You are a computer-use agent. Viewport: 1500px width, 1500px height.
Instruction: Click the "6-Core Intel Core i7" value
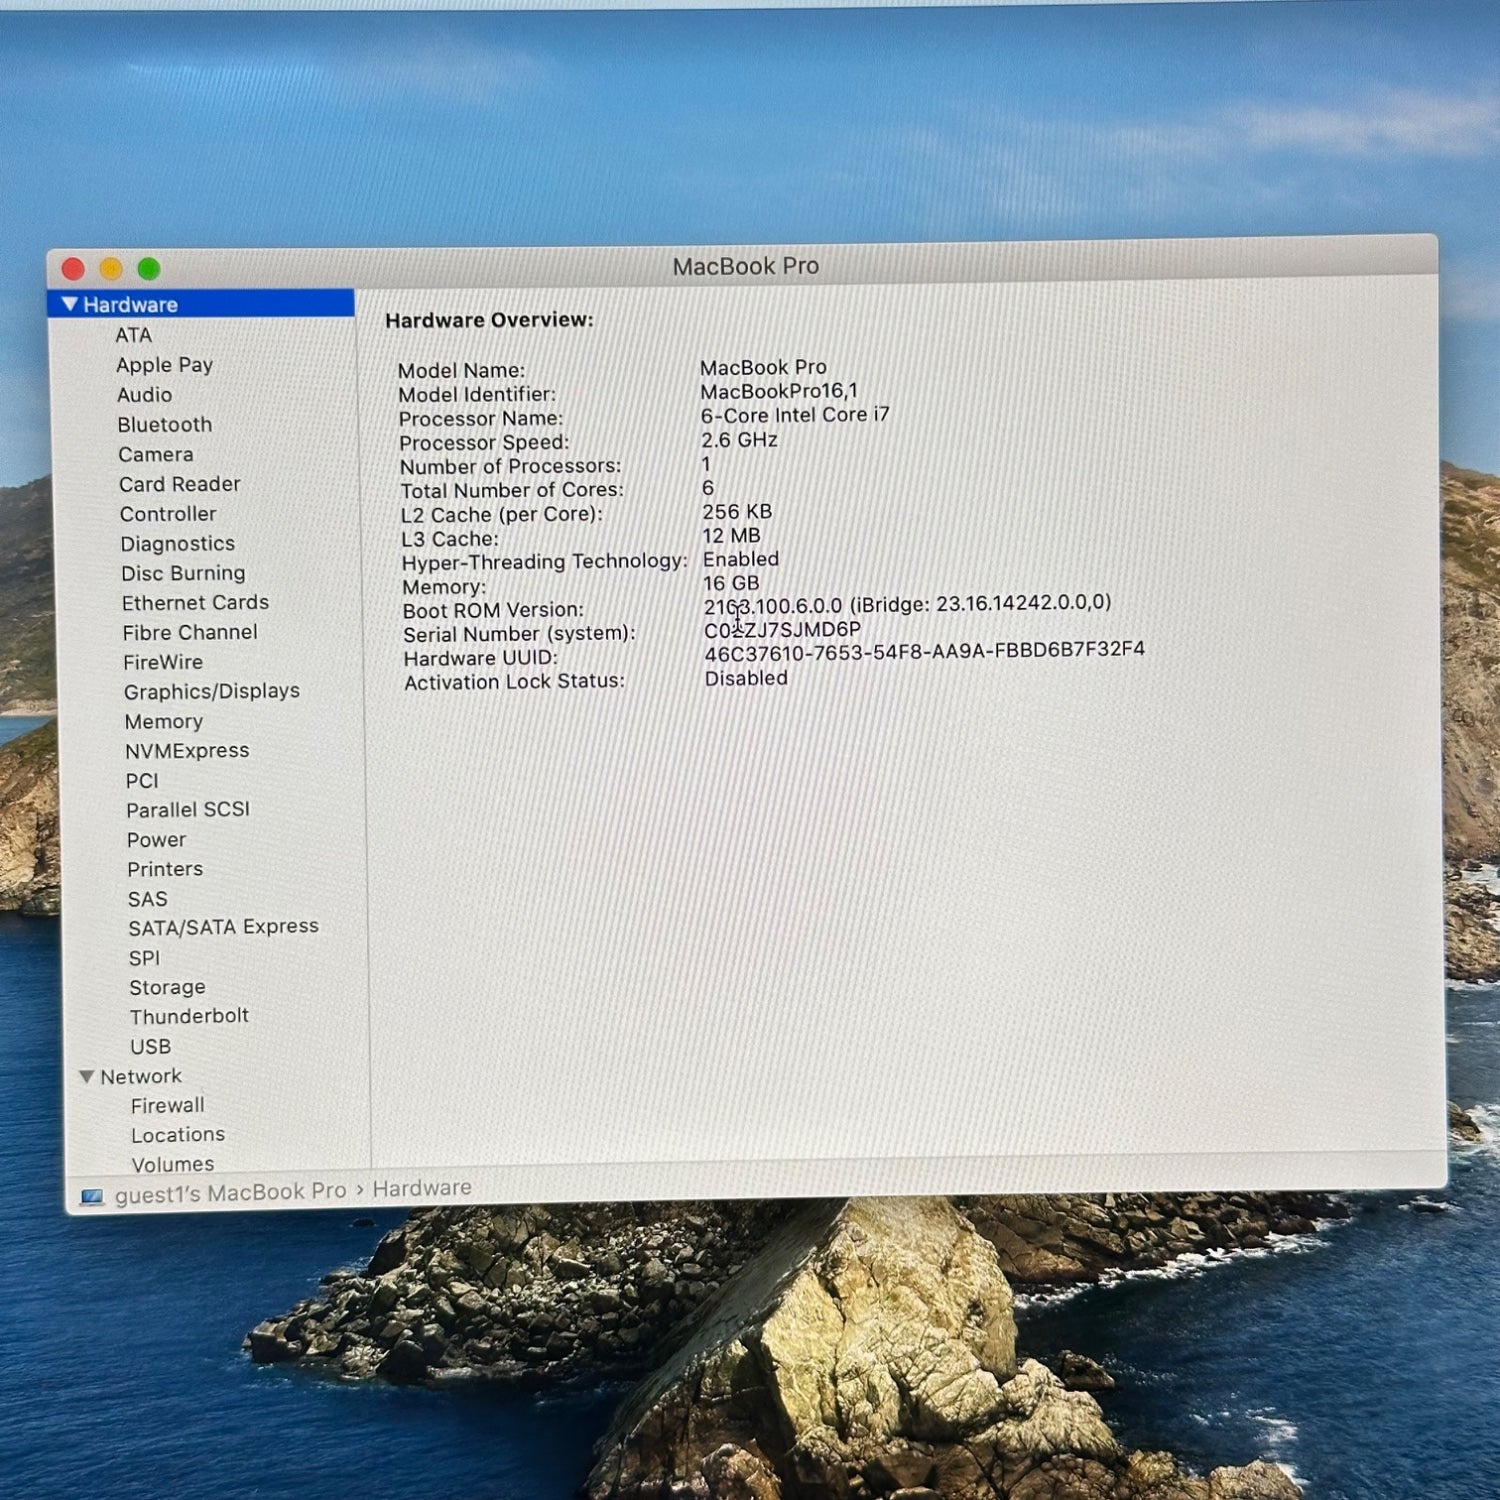[795, 415]
